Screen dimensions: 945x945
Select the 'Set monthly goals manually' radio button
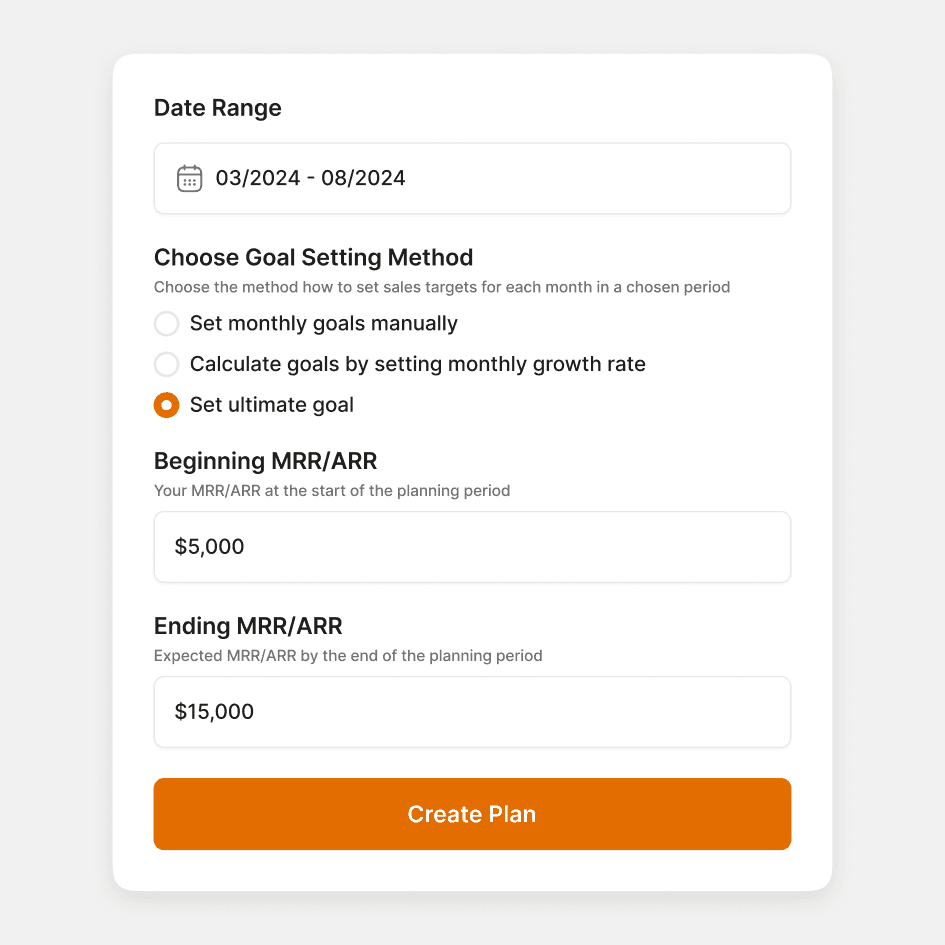[166, 323]
